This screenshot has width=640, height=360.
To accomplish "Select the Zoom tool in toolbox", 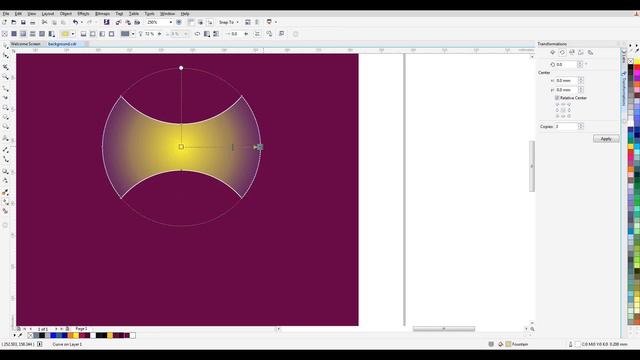I will (x=5, y=77).
